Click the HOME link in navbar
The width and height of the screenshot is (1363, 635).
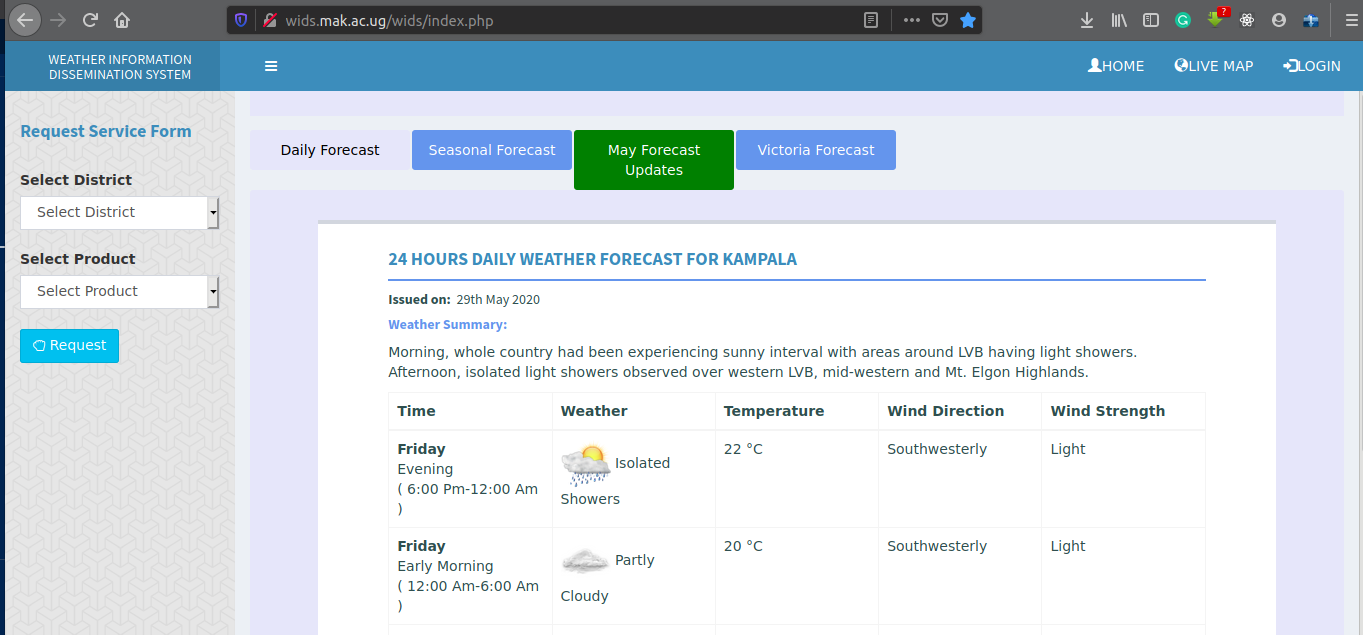click(1116, 66)
